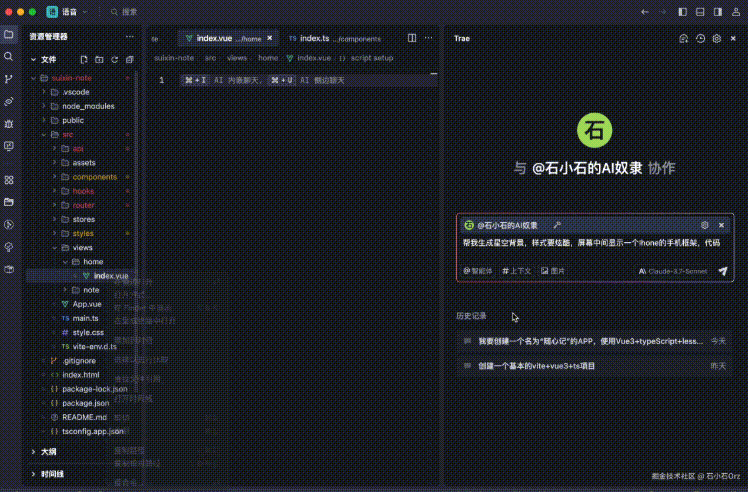Navigate back with the left arrow
Viewport: 748px width, 492px height.
tap(645, 12)
